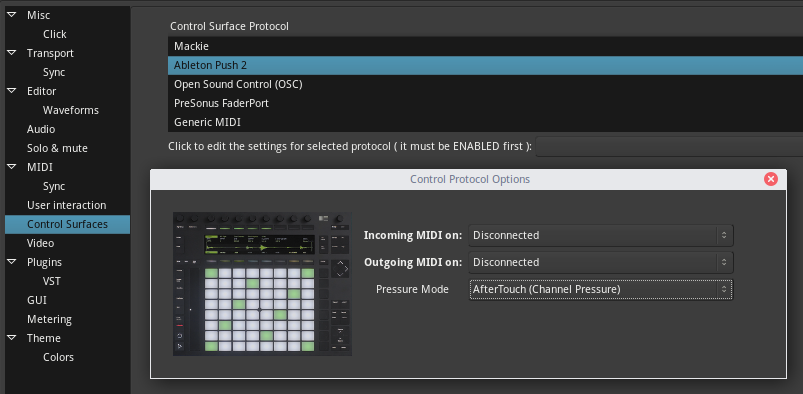
Task: Select the Control Surfaces page
Action: [67, 224]
